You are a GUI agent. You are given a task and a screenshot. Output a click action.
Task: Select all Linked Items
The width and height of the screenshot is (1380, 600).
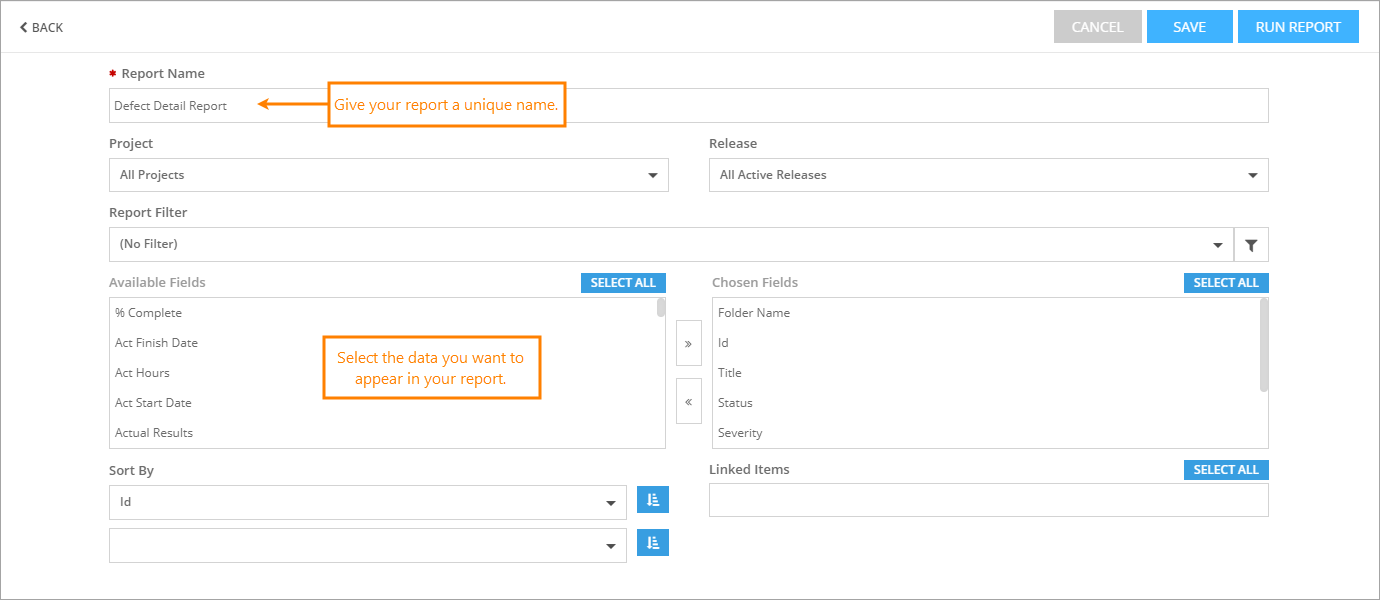(1225, 470)
